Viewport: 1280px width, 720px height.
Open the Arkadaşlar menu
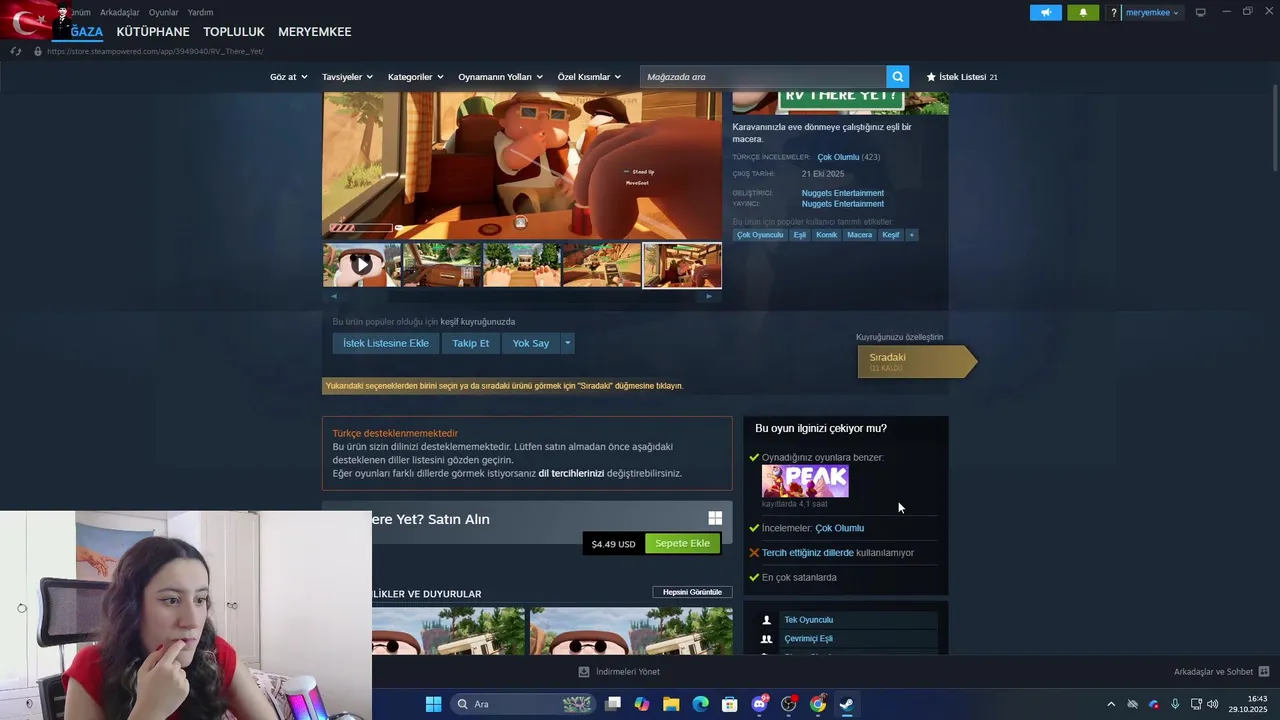[x=119, y=13]
